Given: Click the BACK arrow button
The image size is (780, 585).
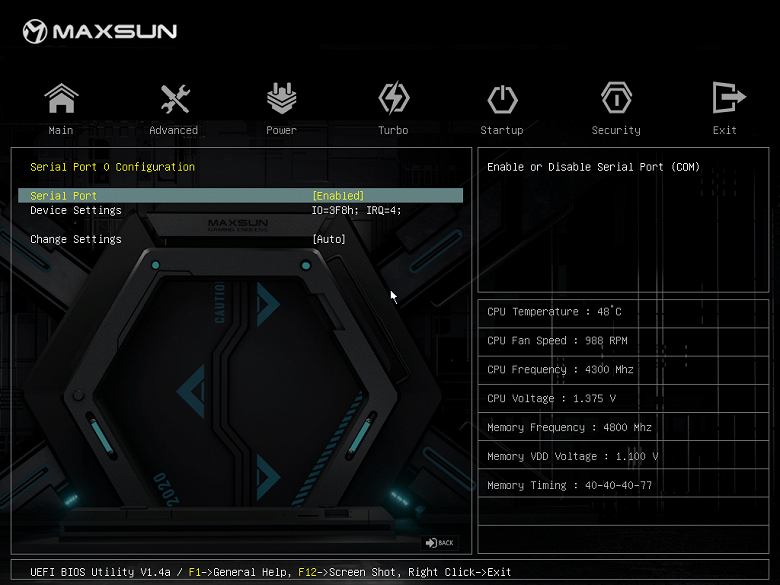Looking at the screenshot, I should 439,543.
